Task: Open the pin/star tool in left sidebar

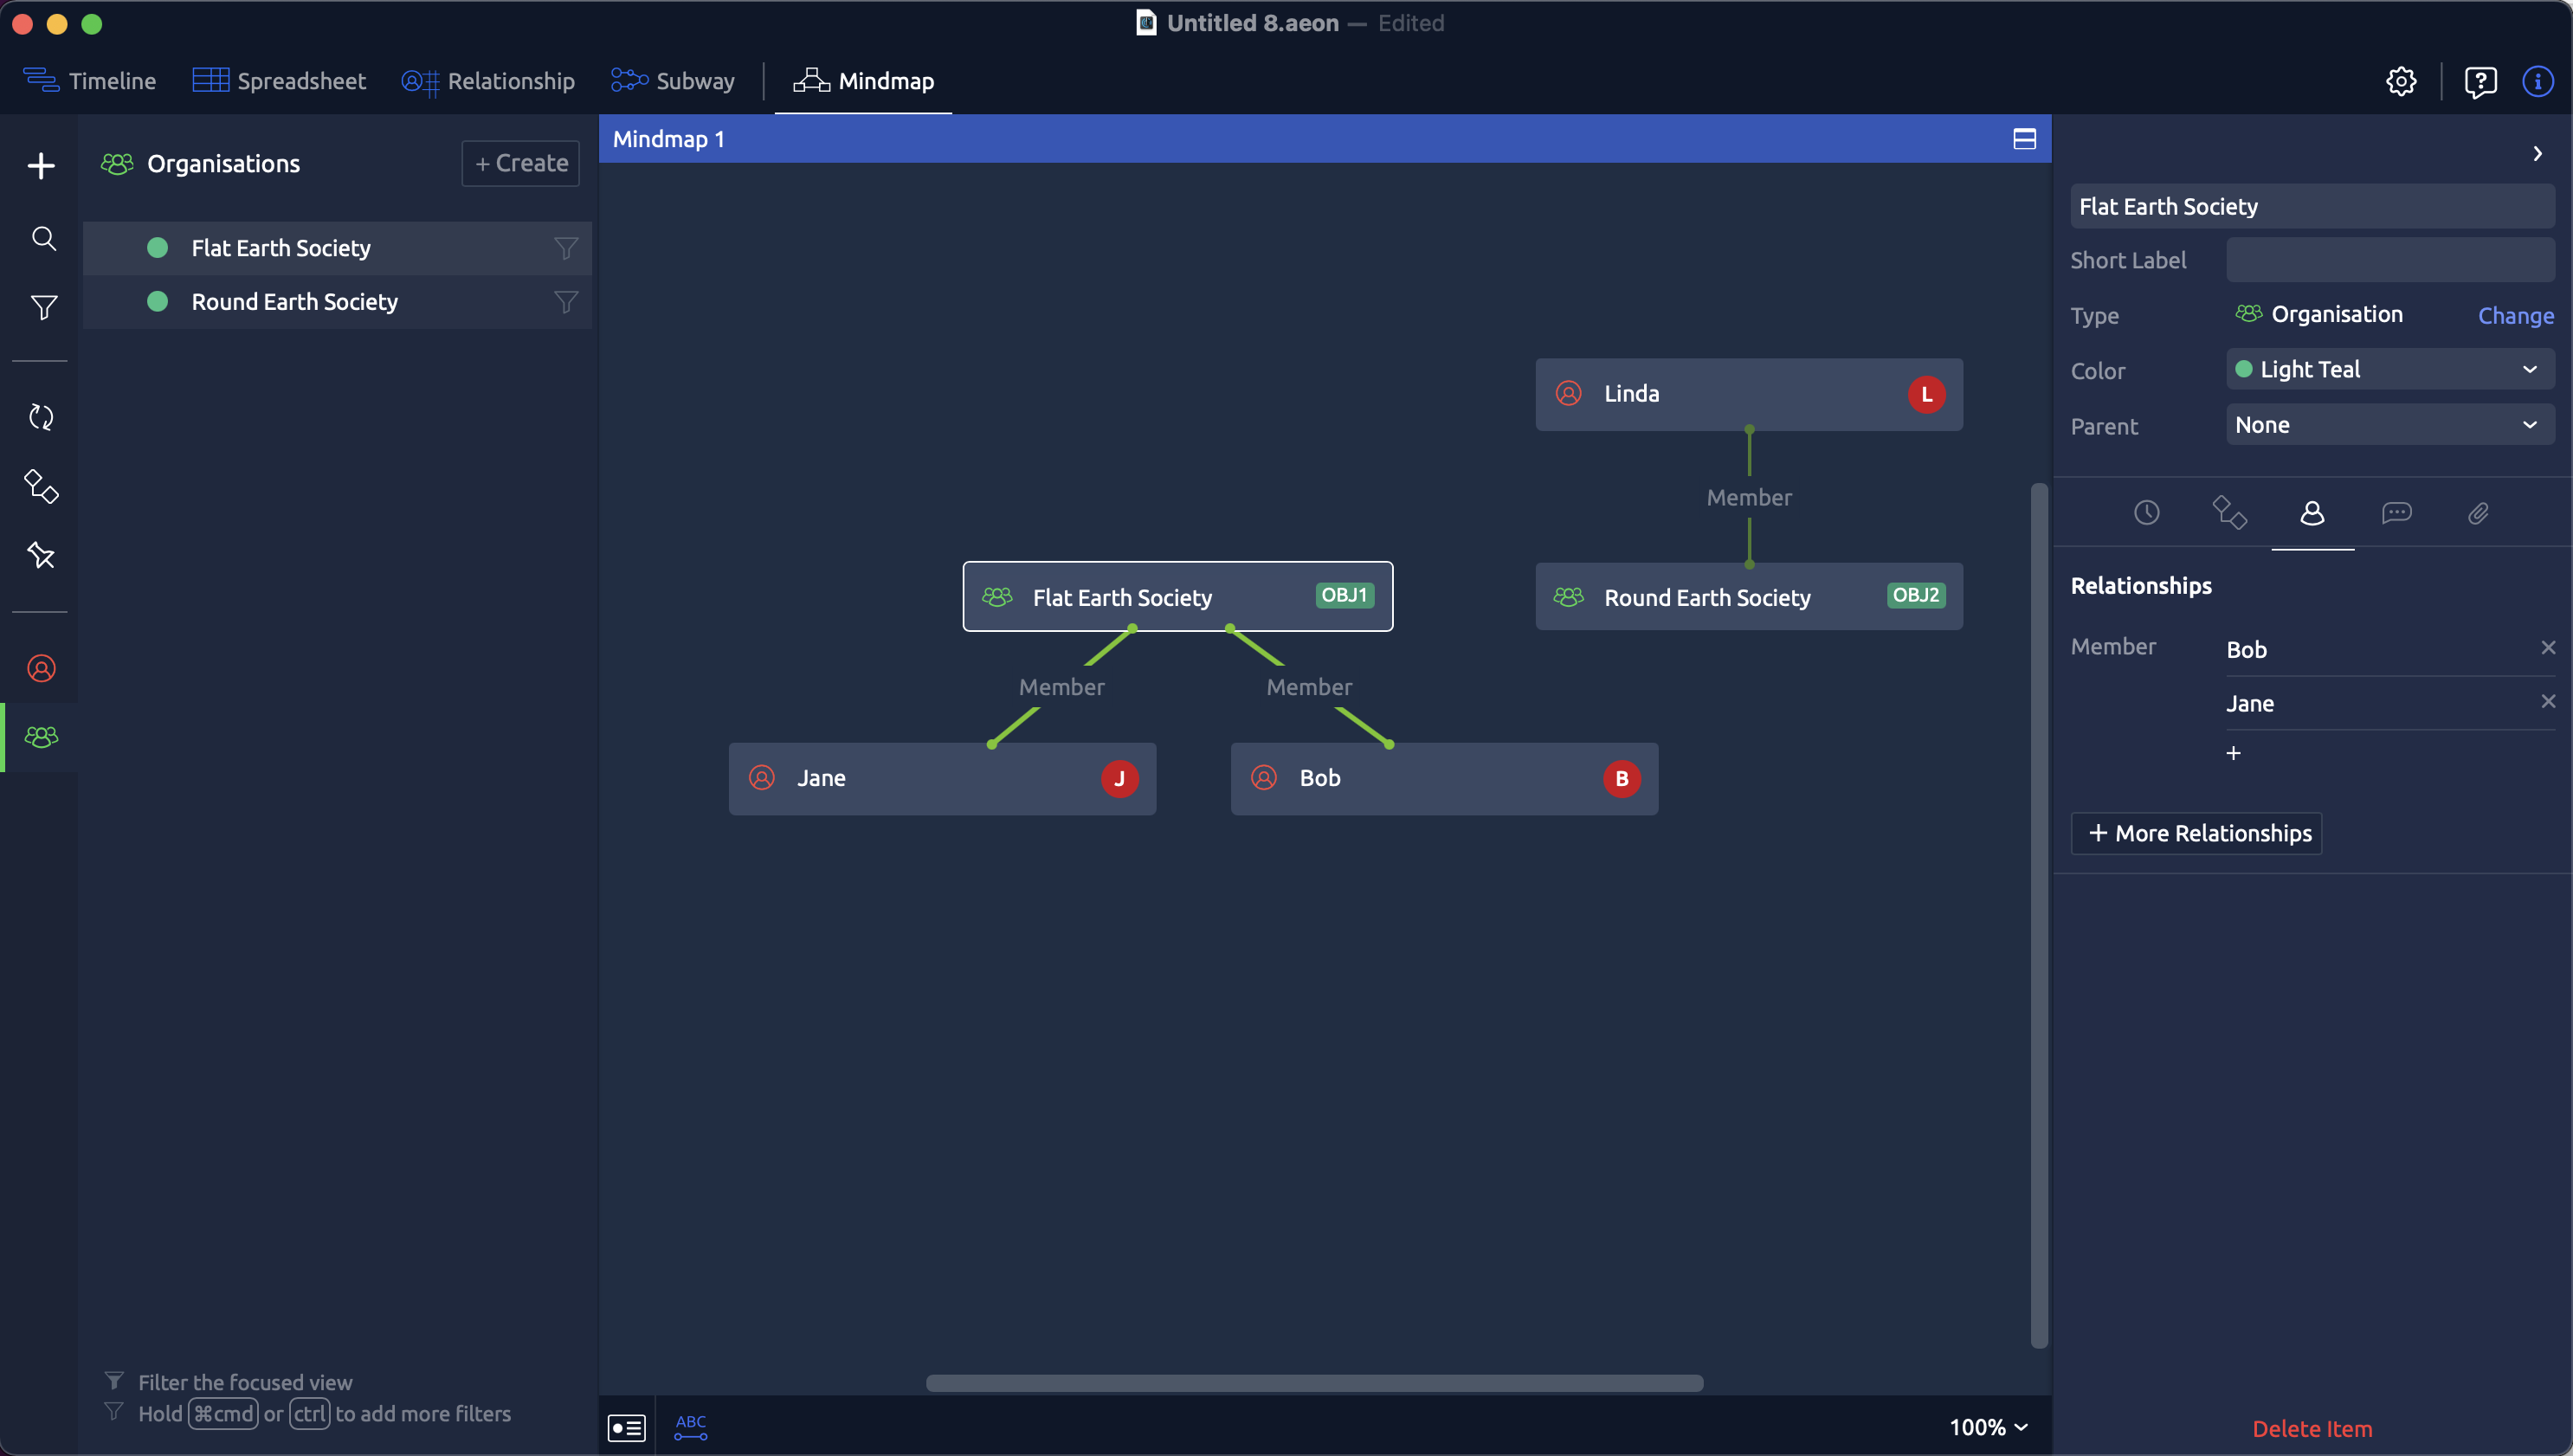Action: tap(41, 555)
